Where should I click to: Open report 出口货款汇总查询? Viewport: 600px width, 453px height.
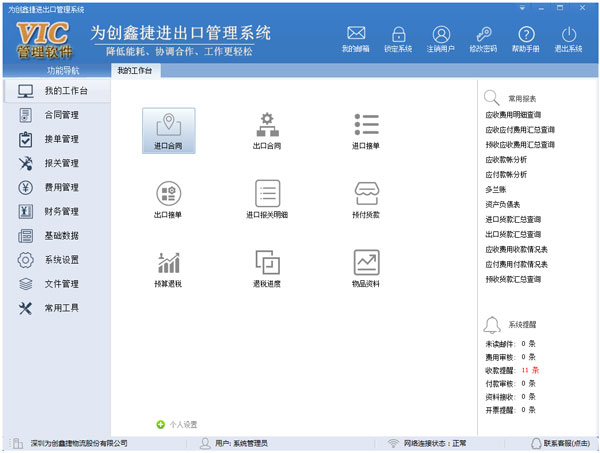513,234
